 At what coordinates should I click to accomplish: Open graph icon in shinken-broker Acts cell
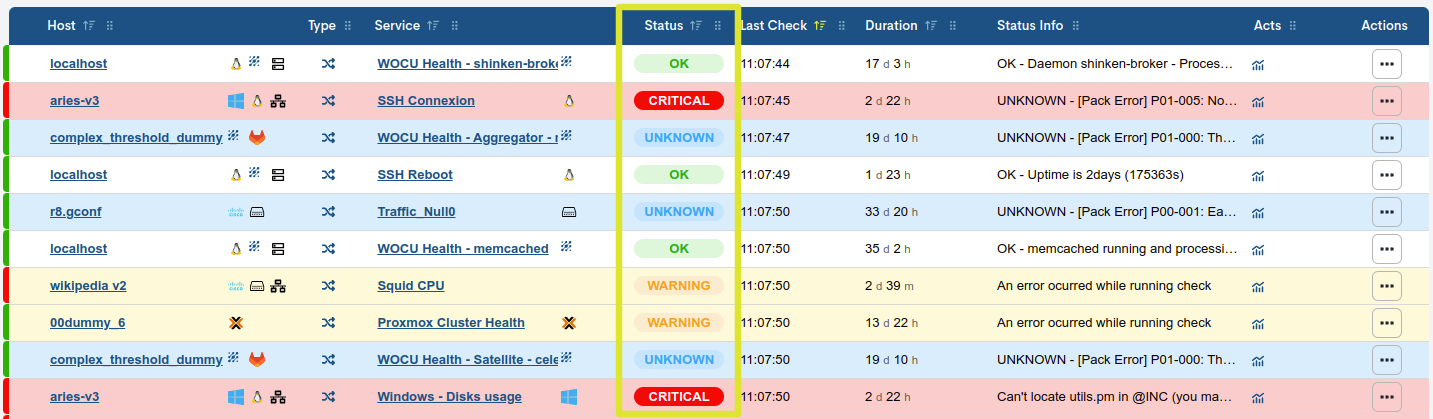[x=1258, y=65]
